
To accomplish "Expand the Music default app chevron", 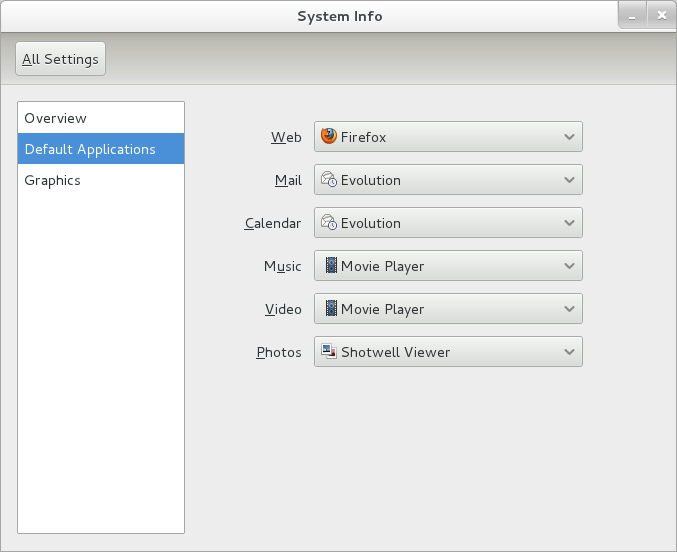I will (569, 266).
